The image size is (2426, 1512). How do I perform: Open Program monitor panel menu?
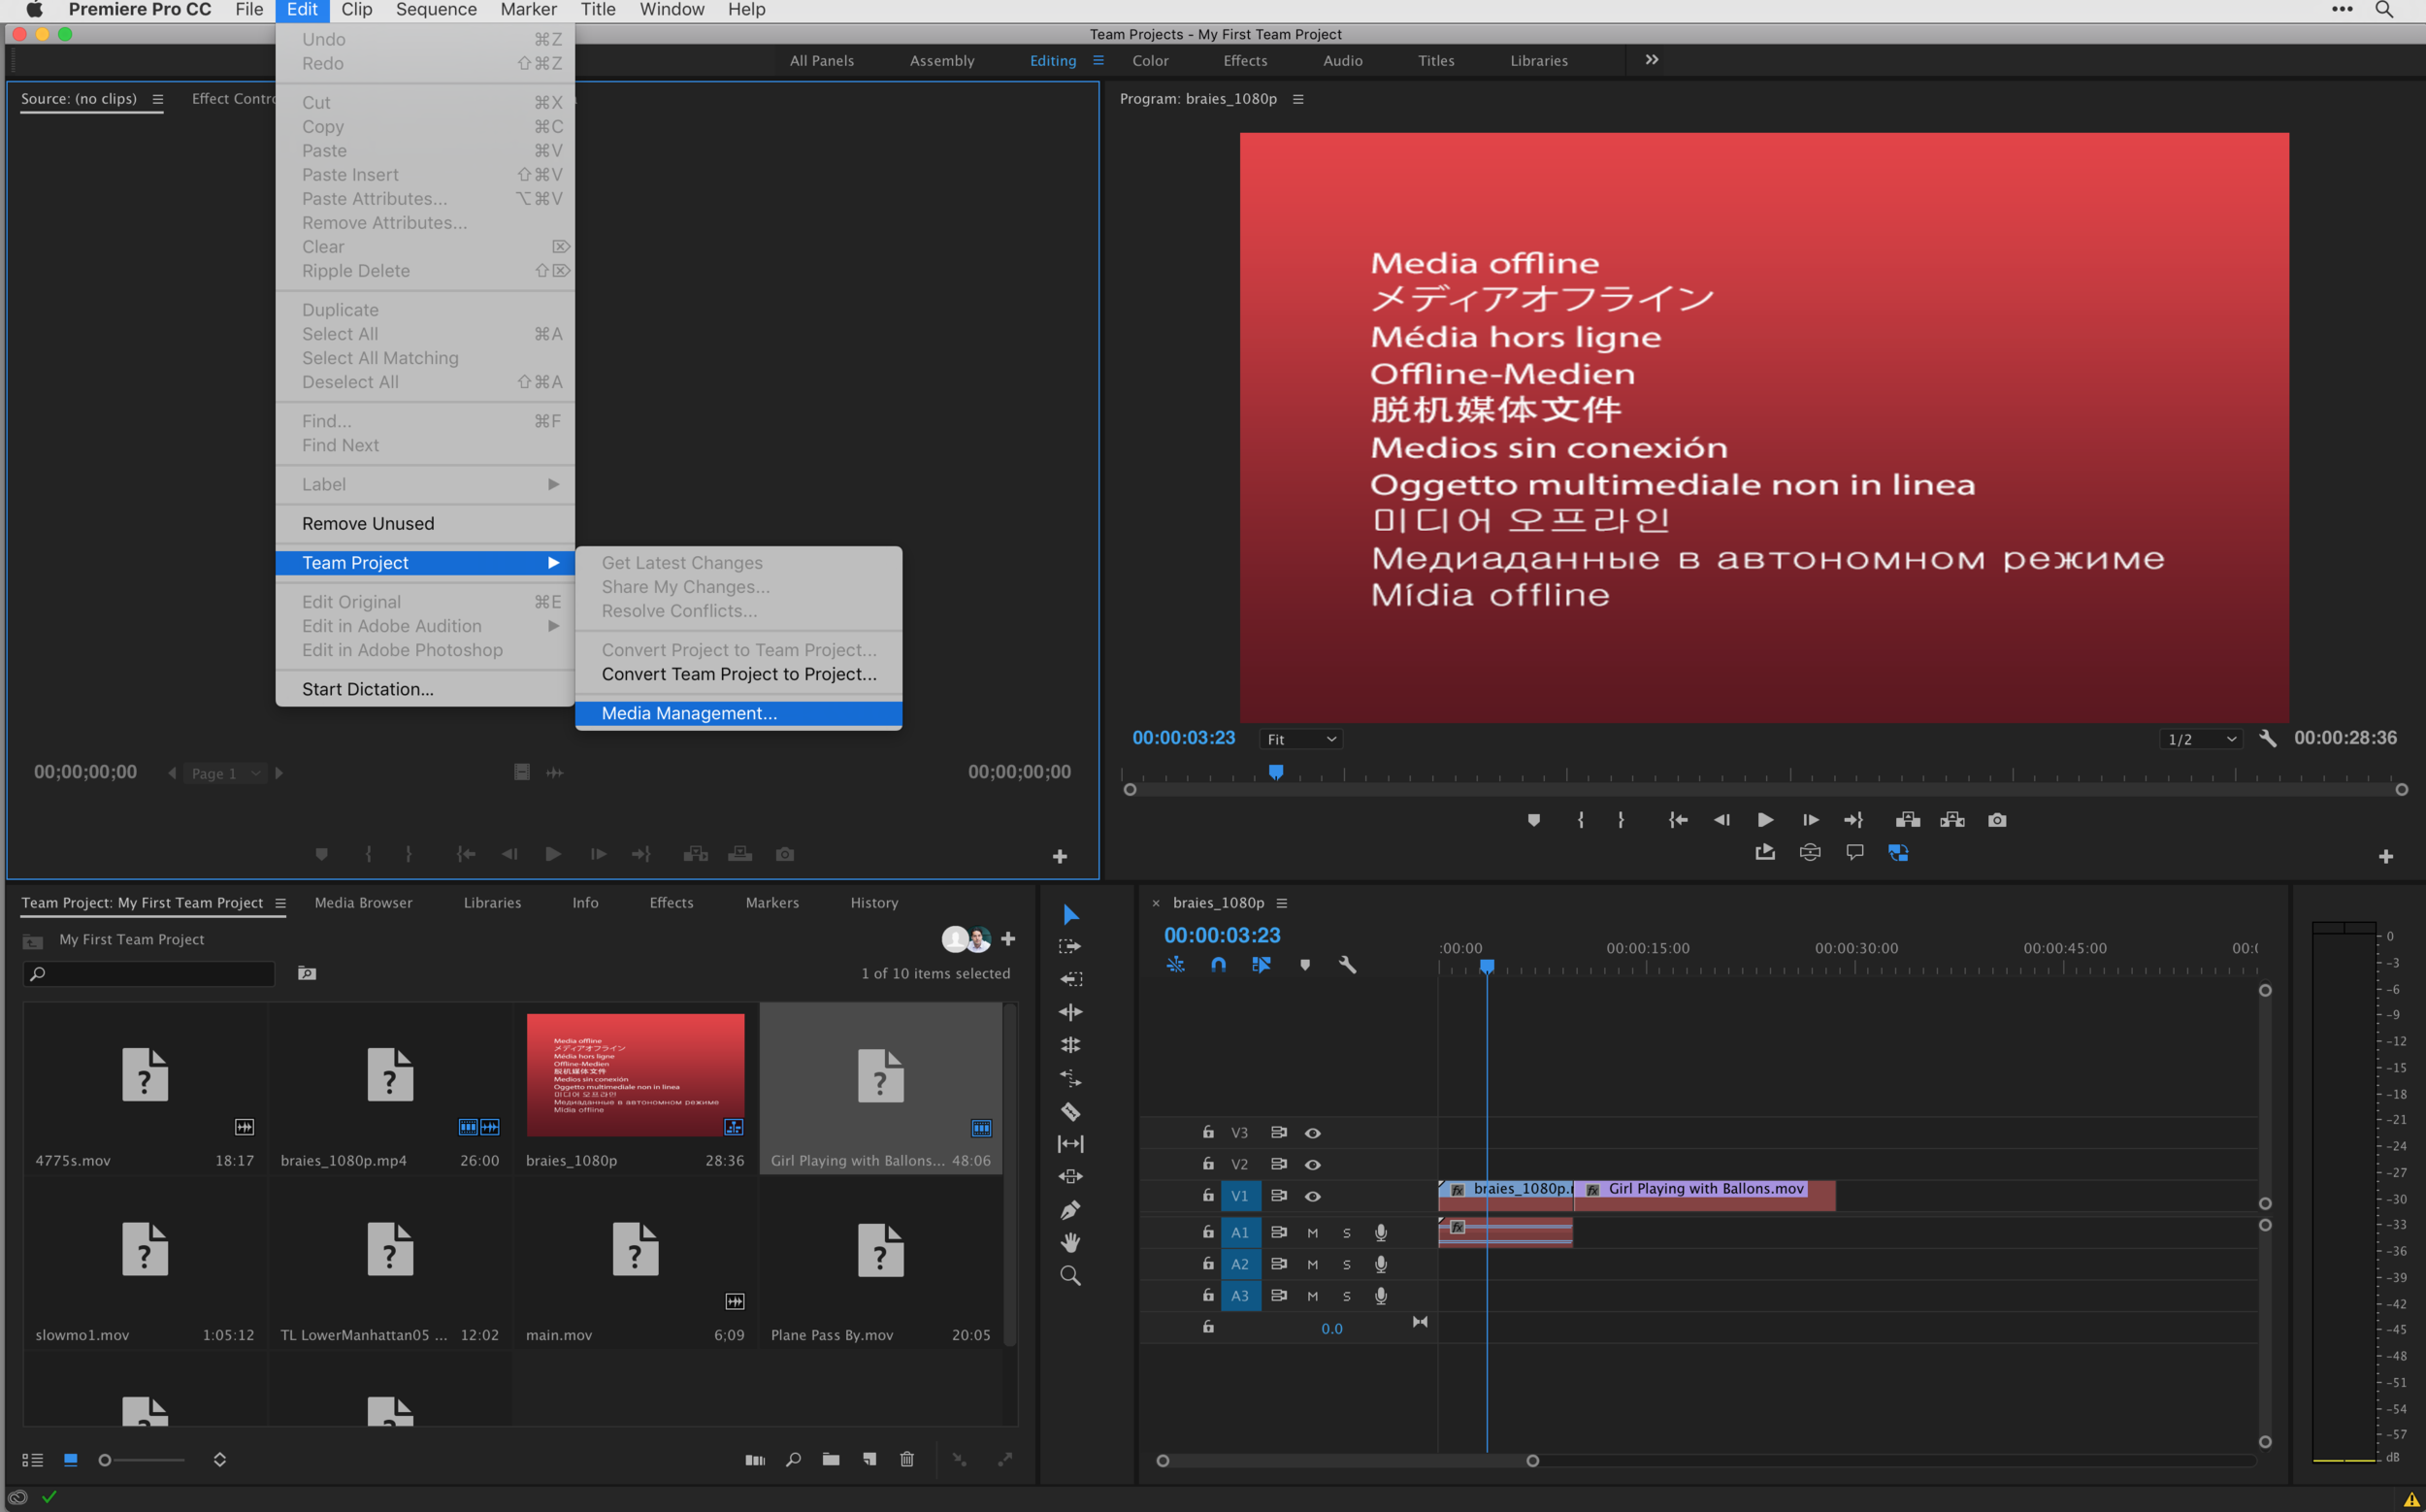[1298, 99]
